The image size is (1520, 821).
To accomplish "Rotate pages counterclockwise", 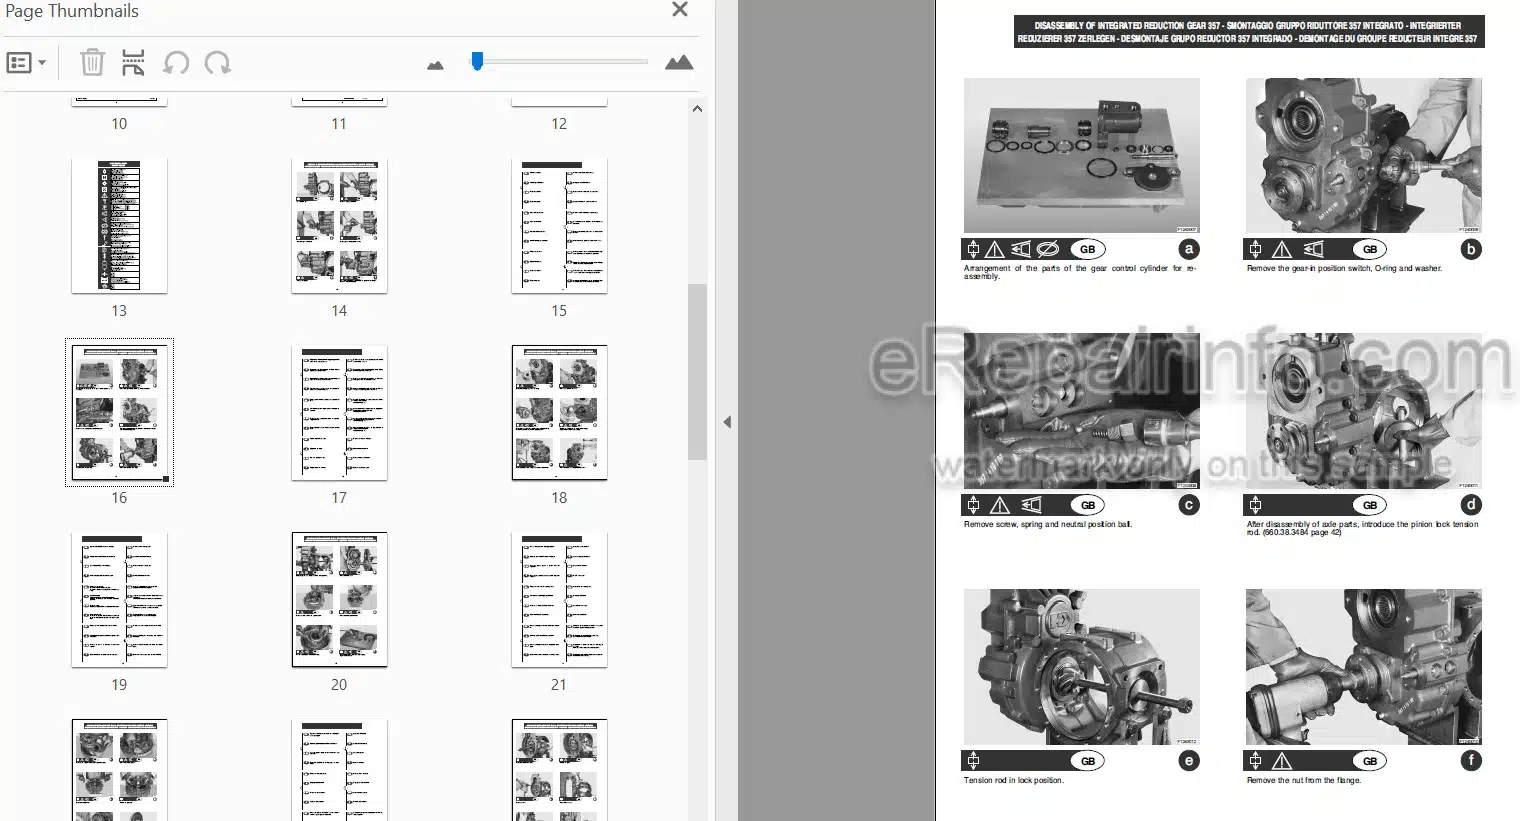I will (176, 63).
